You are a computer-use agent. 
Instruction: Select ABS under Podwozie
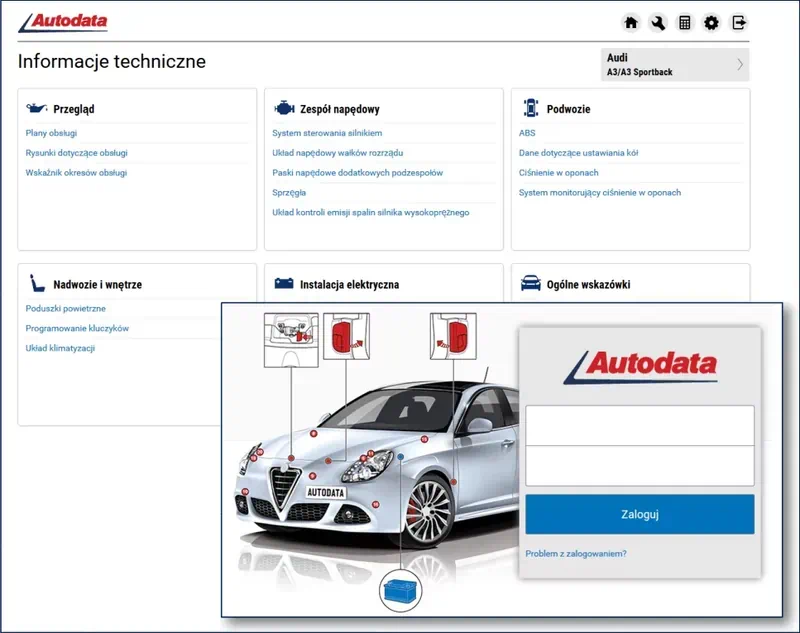pos(527,133)
